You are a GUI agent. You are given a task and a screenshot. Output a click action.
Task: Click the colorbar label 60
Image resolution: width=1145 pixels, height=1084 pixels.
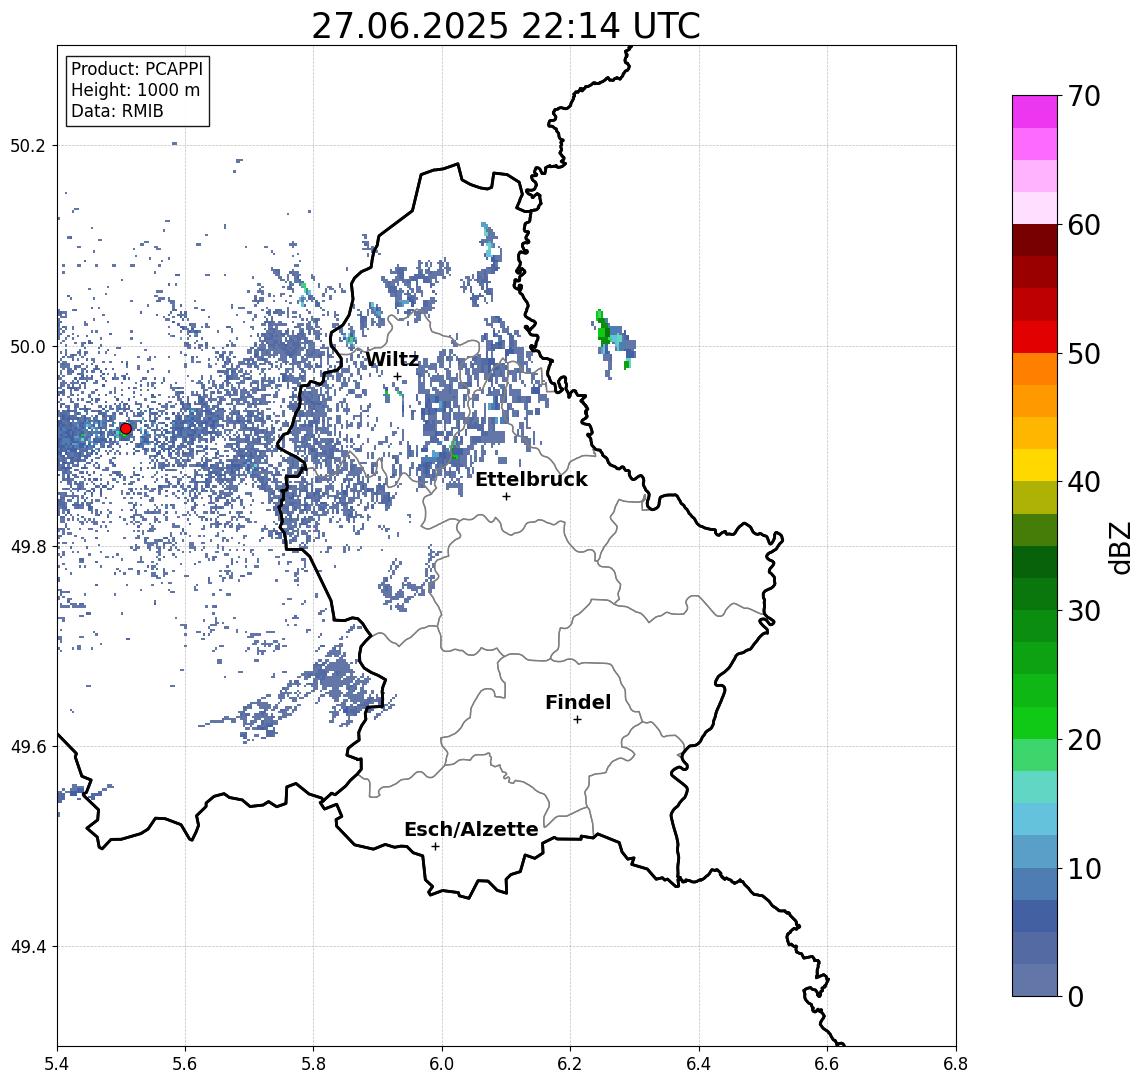click(x=1084, y=225)
